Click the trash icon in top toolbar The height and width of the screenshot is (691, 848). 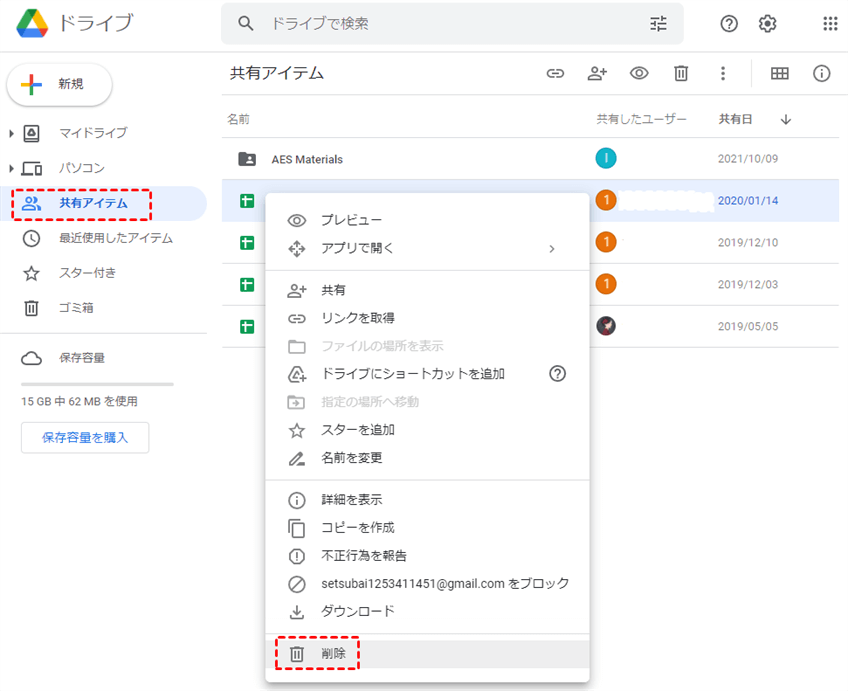click(681, 73)
